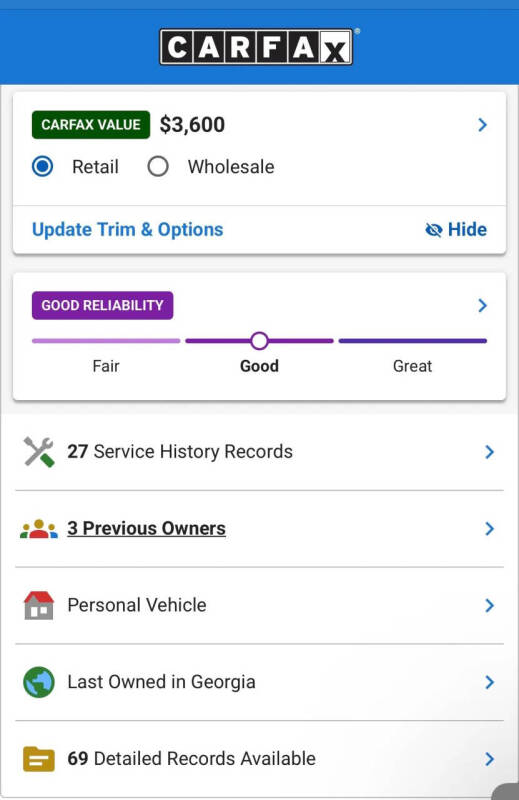519x800 pixels.
Task: Click the green CARFAX VALUE badge
Action: pos(91,125)
